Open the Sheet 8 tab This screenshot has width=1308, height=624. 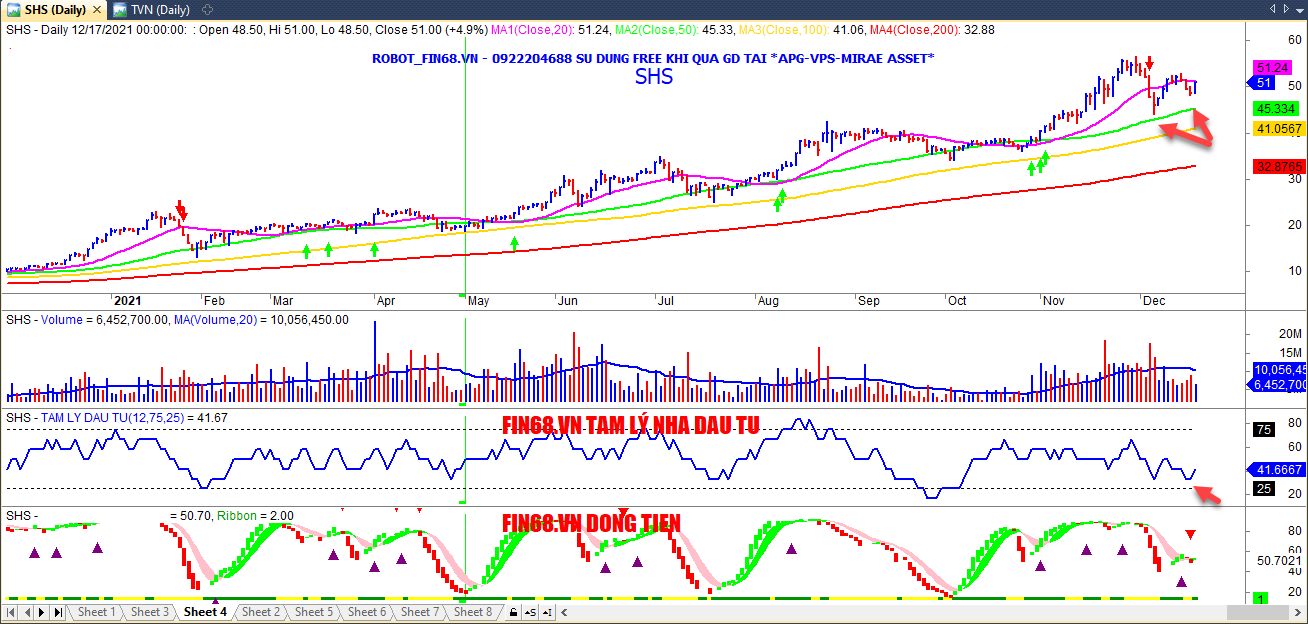pos(472,612)
